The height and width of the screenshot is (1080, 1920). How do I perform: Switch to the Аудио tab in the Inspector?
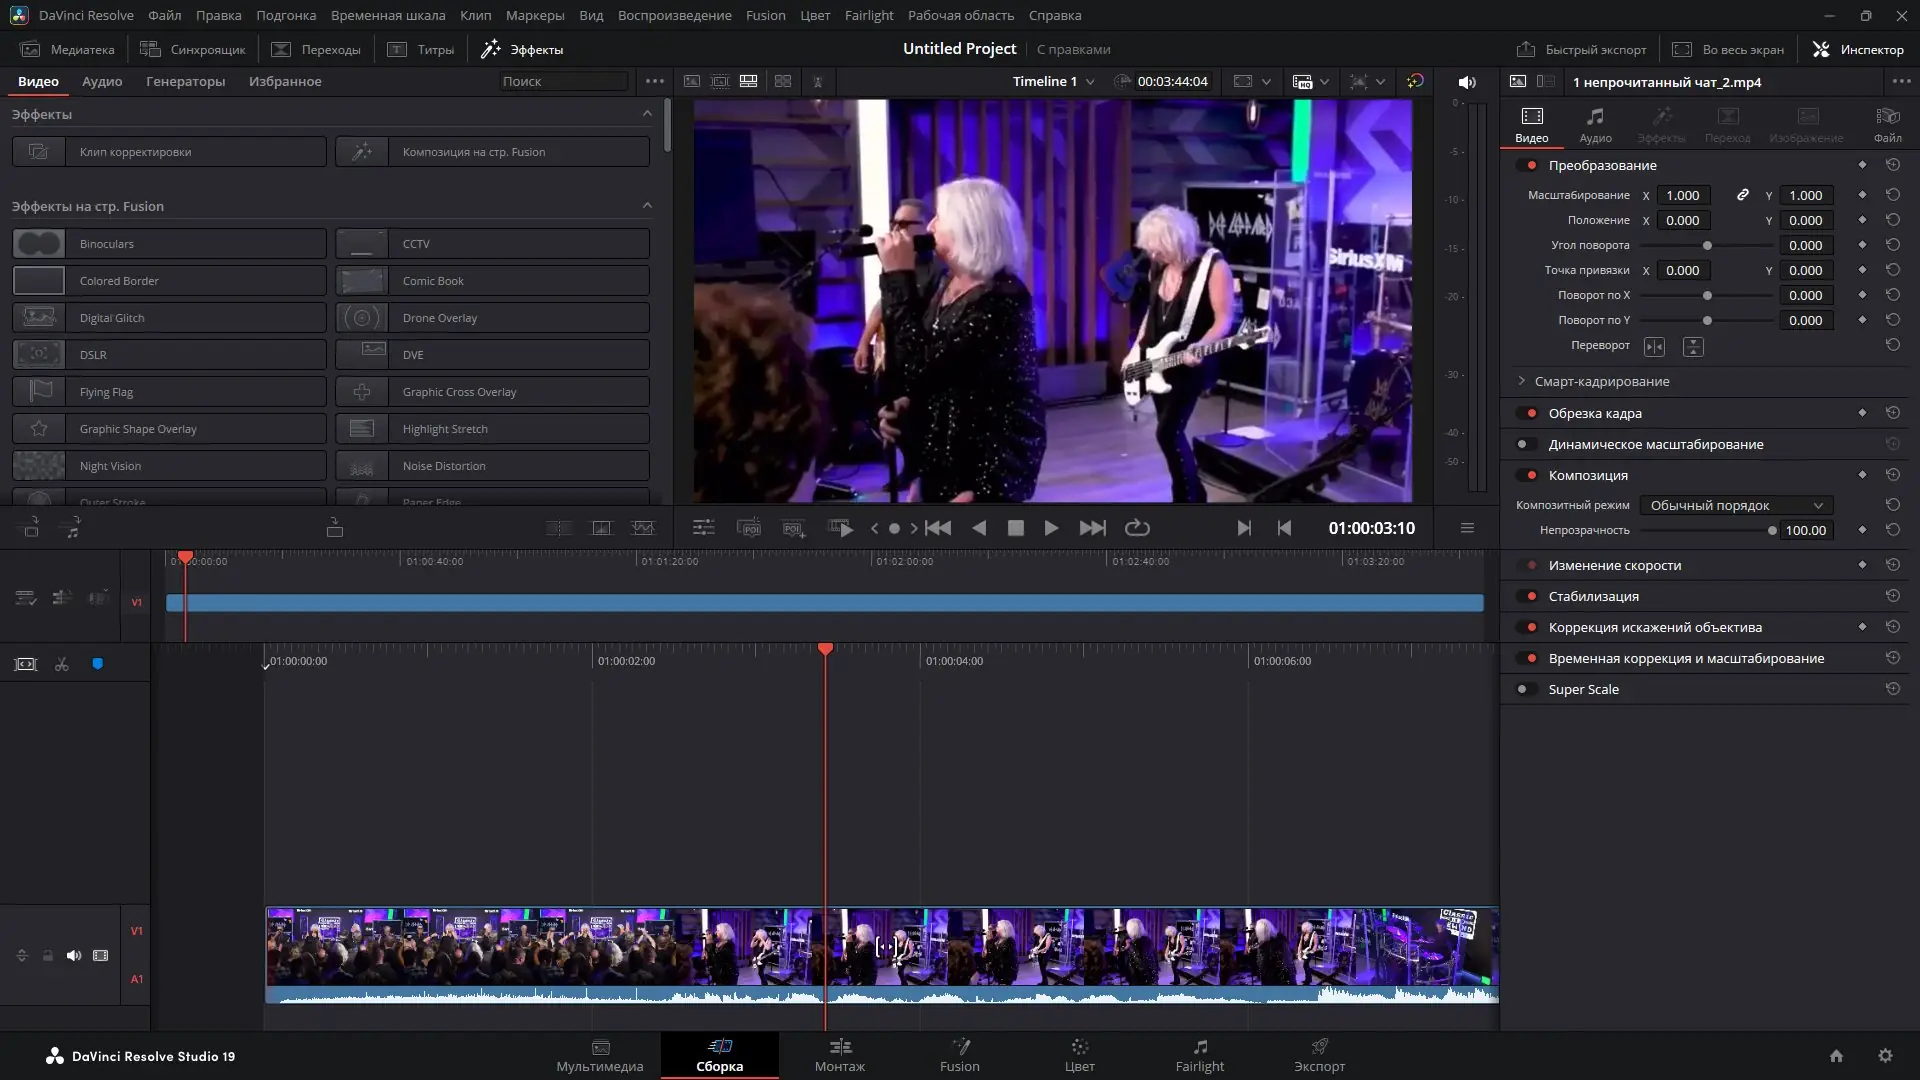[1595, 123]
